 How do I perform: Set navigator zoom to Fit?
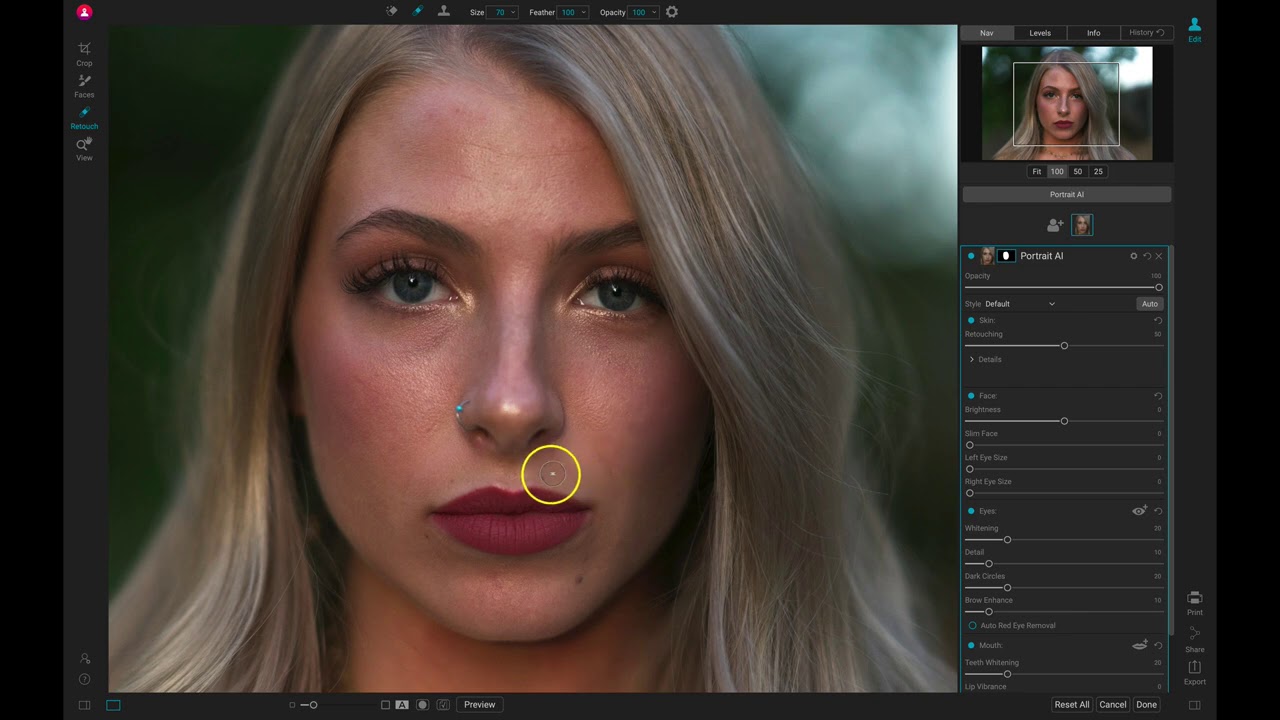tap(1036, 171)
